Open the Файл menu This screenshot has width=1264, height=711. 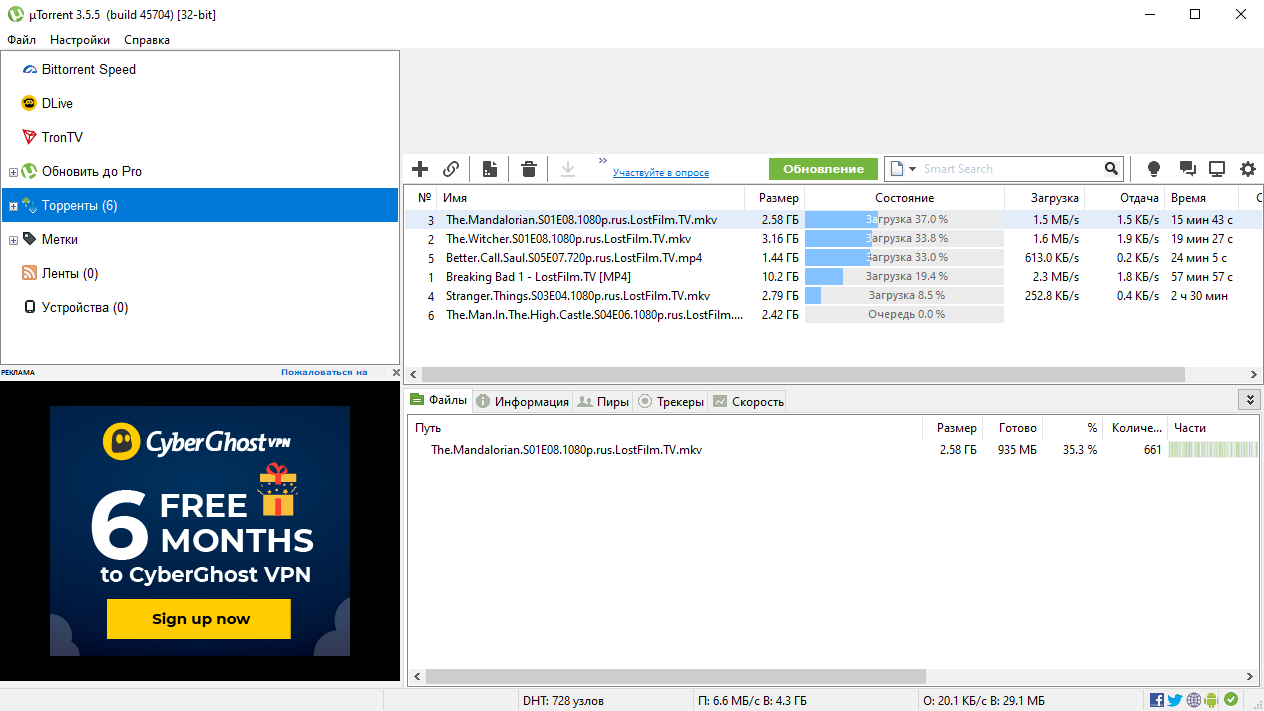coord(21,40)
